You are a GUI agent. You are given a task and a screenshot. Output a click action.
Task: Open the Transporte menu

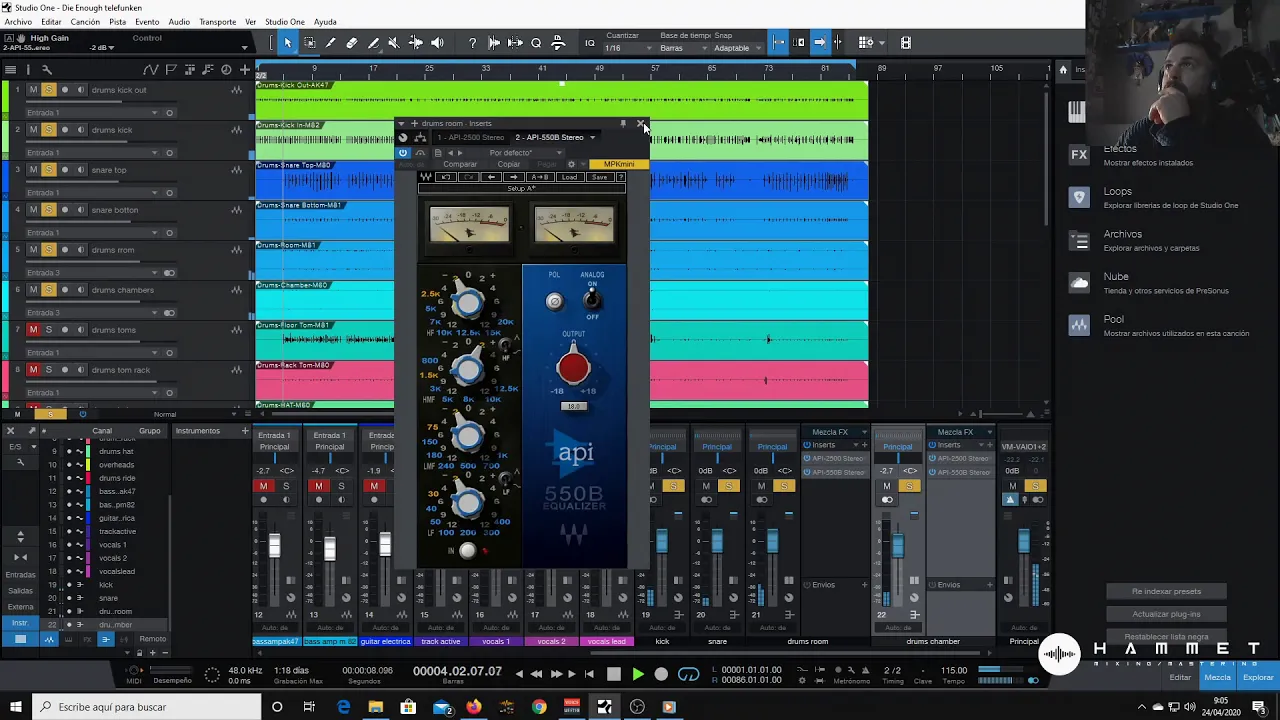click(218, 22)
